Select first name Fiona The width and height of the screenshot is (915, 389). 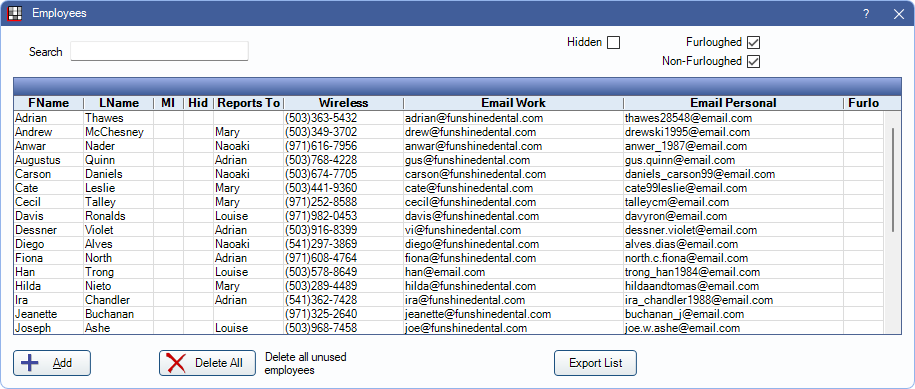click(29, 258)
